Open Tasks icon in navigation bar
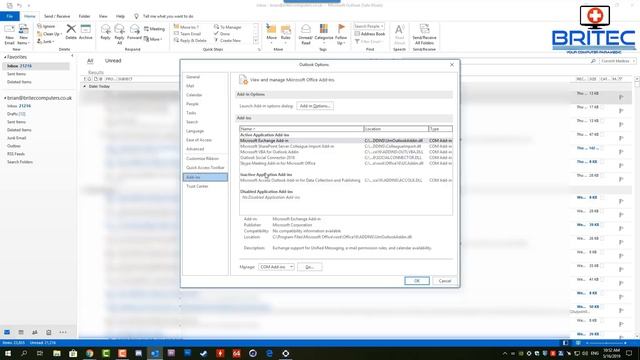 click(x=49, y=332)
